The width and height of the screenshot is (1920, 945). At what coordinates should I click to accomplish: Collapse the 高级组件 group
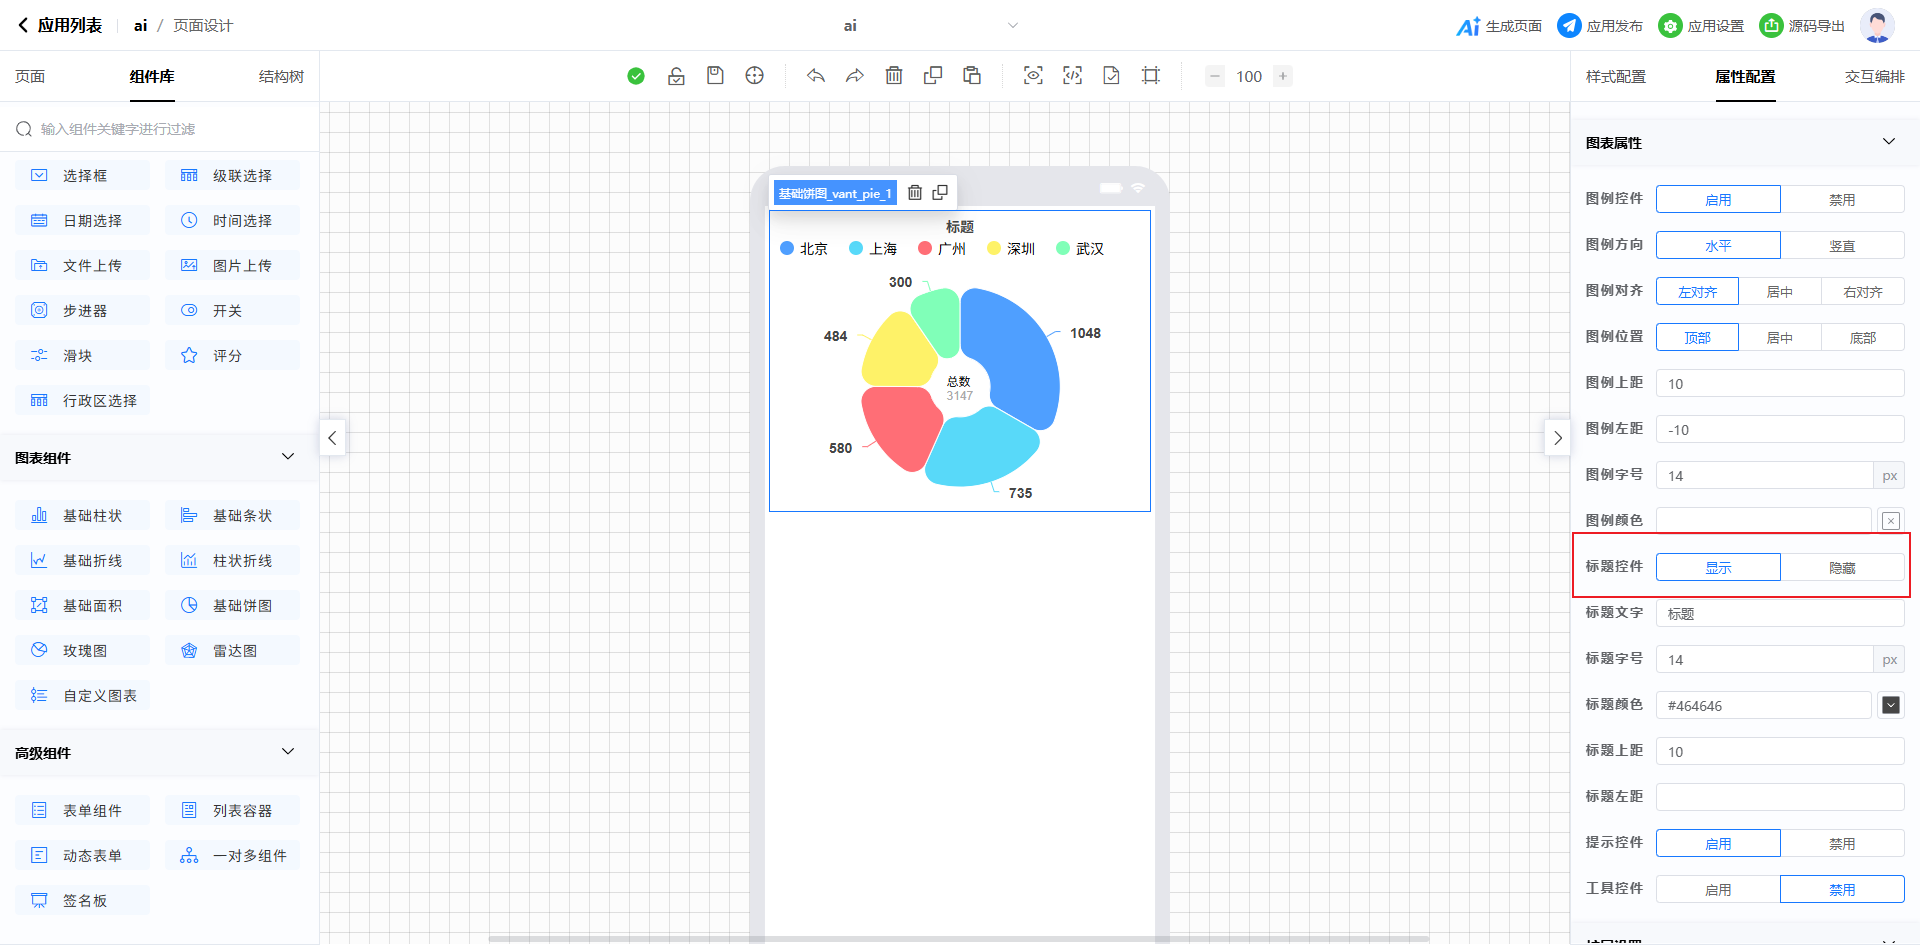pos(288,752)
